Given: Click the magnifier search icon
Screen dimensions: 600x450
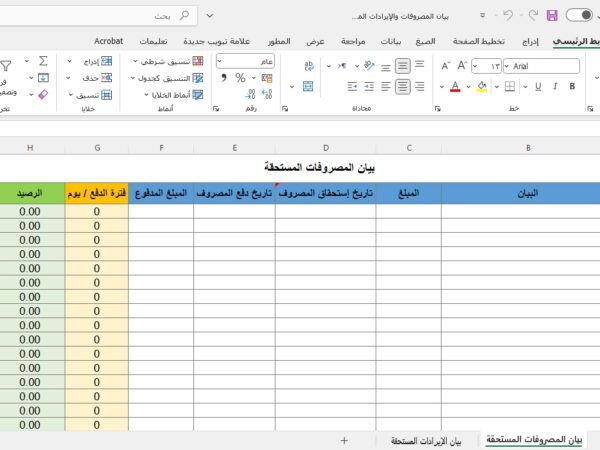Looking at the screenshot, I should tap(184, 15).
